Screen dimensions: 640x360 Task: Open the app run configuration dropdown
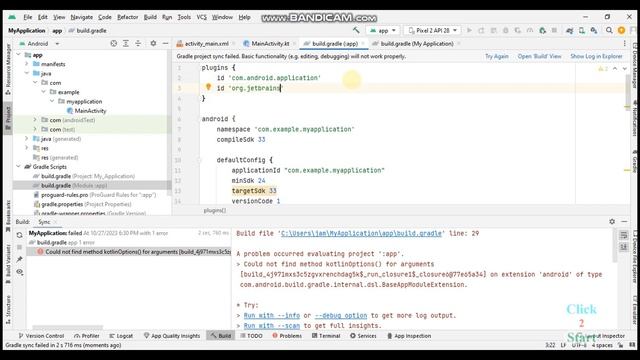pyautogui.click(x=382, y=30)
